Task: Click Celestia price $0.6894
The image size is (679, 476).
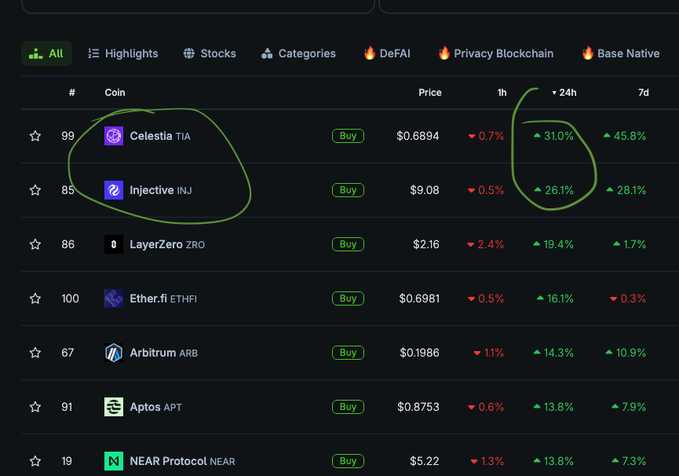Action: [x=418, y=136]
